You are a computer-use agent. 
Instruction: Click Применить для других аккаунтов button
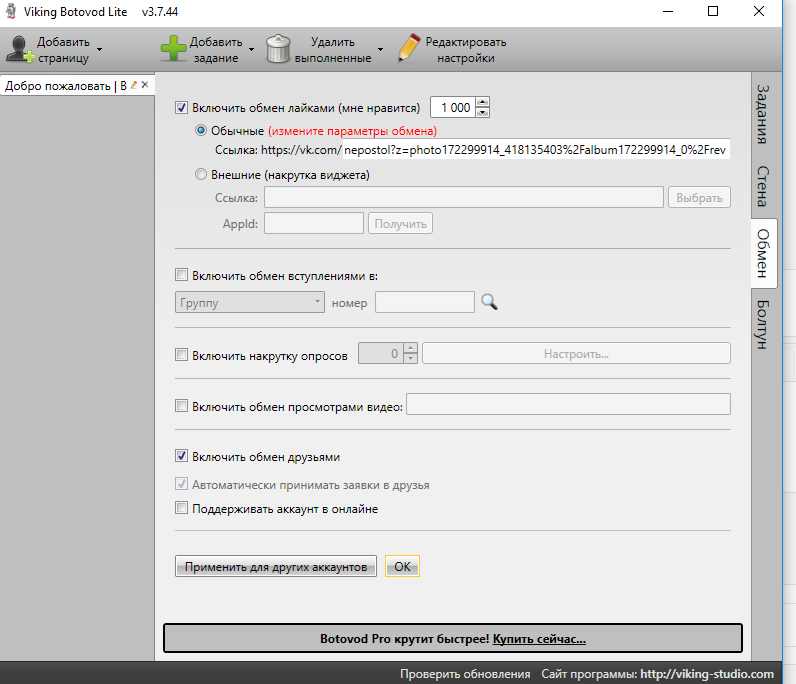point(276,566)
